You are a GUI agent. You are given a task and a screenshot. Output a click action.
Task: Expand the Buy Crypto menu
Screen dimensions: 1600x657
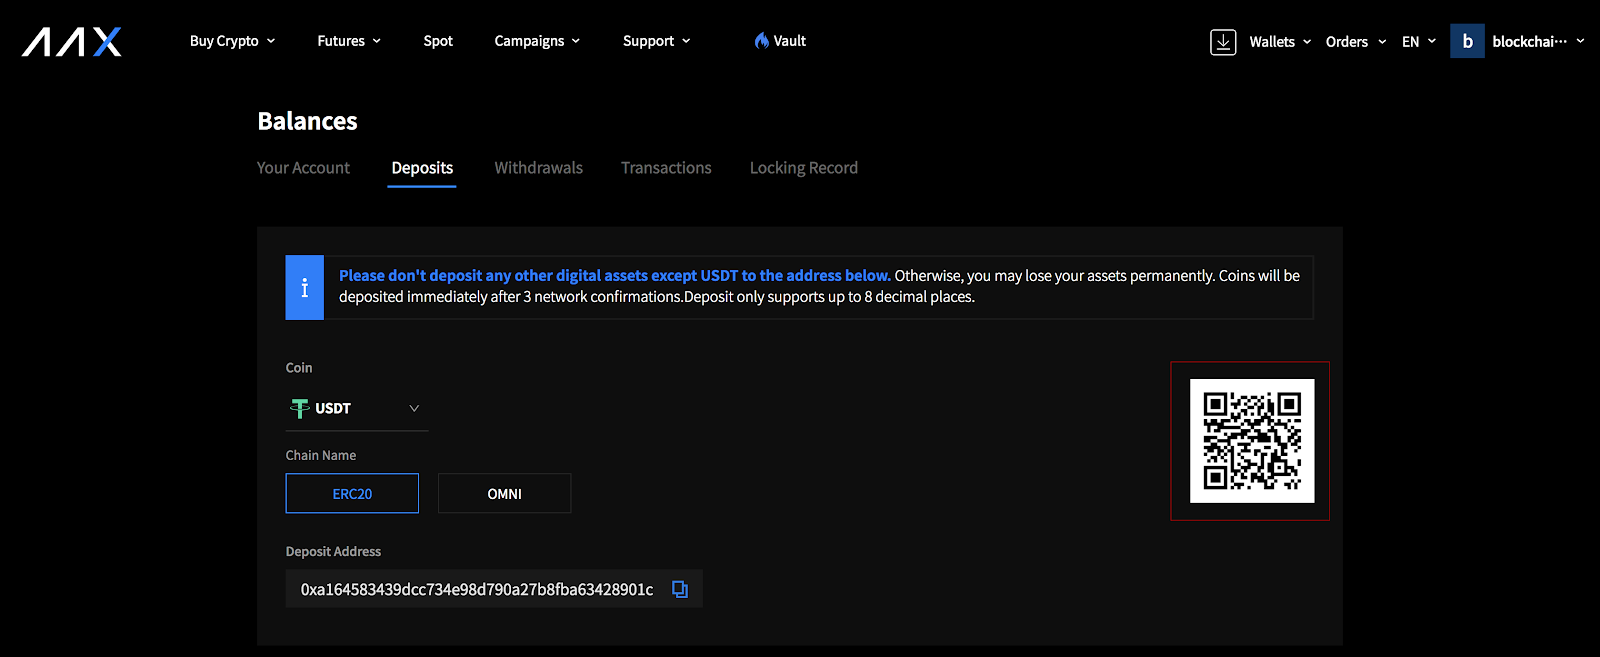232,41
